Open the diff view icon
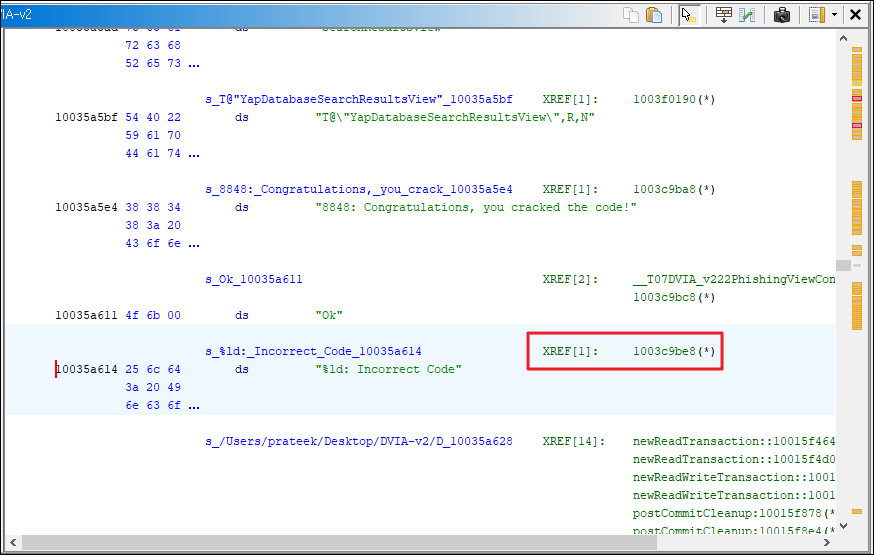This screenshot has width=874, height=555. tap(747, 15)
